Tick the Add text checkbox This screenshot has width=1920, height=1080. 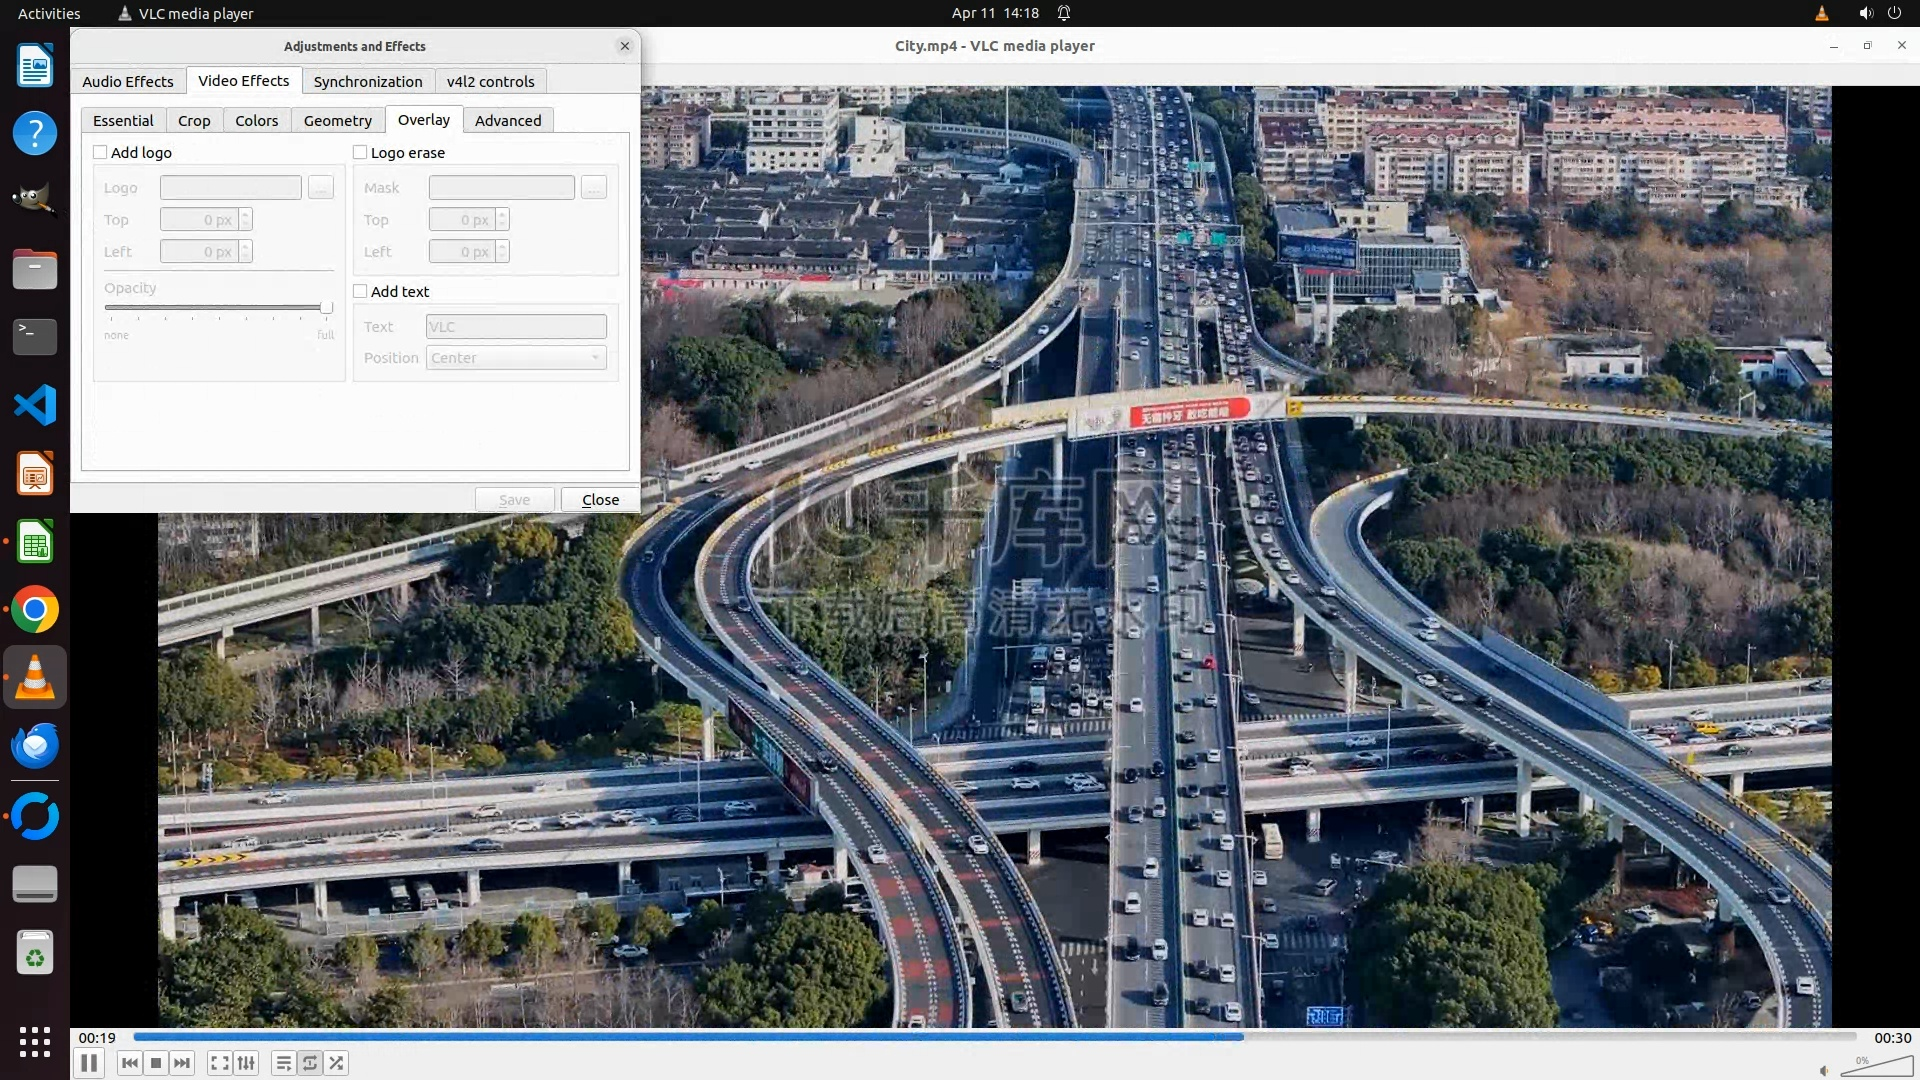(x=360, y=291)
